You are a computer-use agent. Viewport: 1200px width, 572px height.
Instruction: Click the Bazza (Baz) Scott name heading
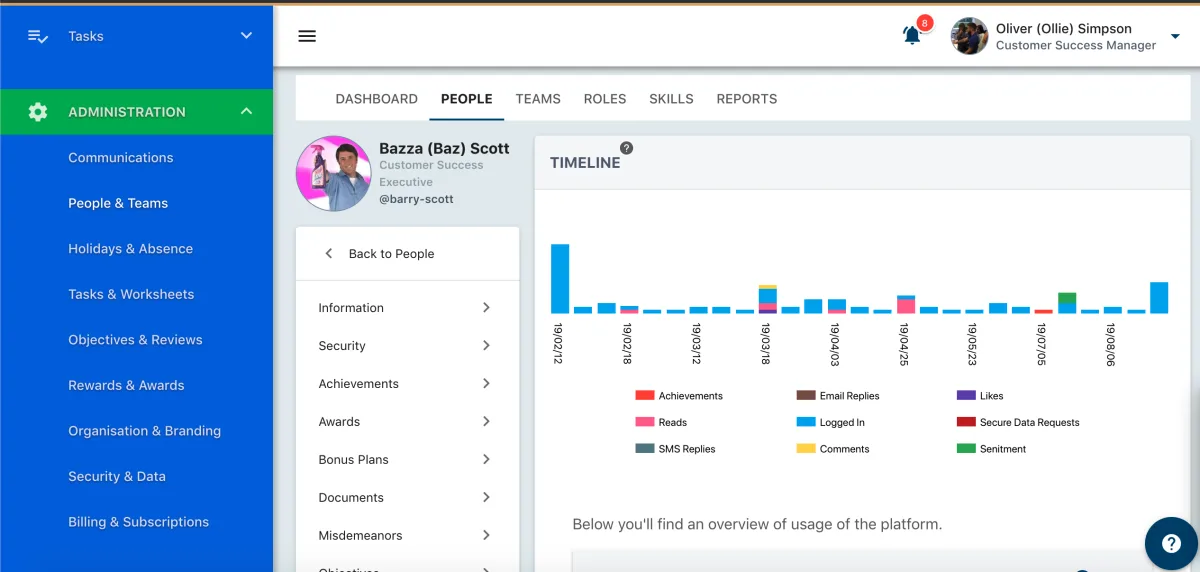coord(444,148)
